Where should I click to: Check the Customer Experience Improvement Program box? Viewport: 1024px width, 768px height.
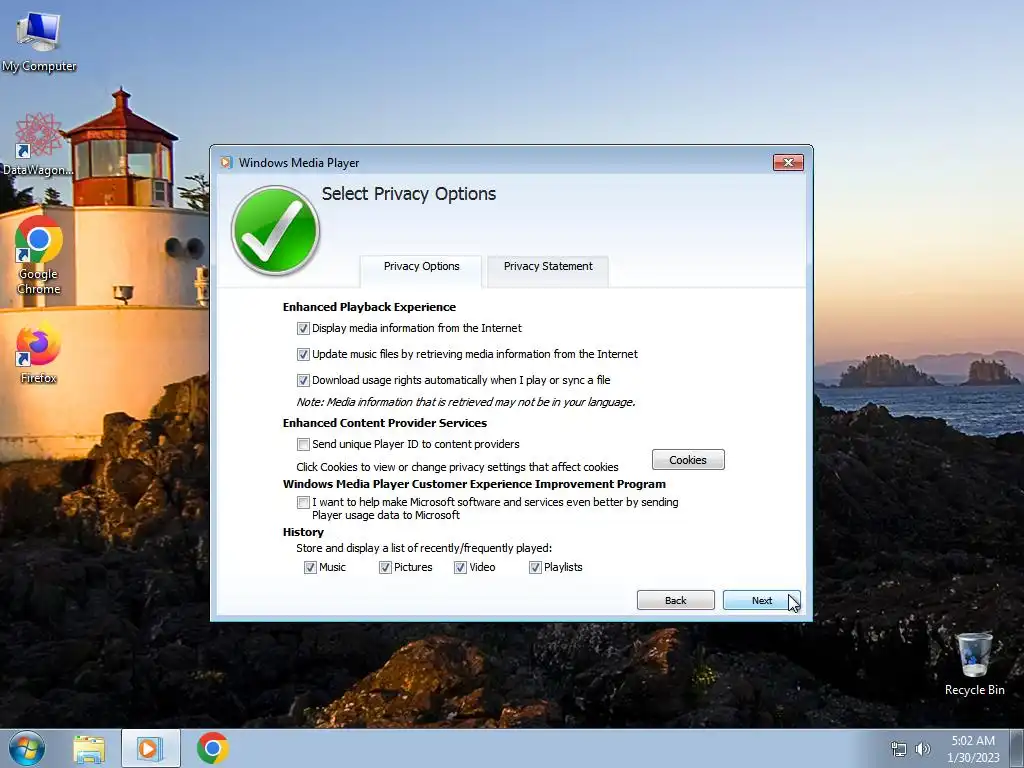click(303, 503)
